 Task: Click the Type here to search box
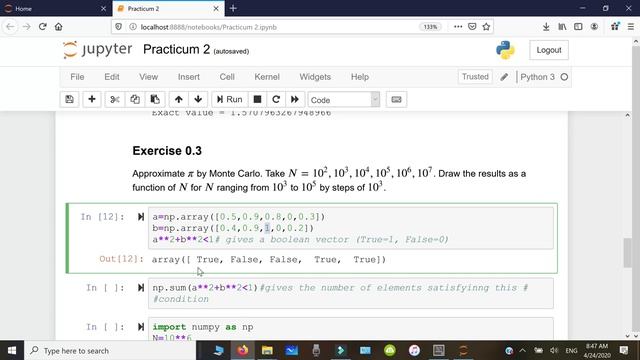click(110, 351)
